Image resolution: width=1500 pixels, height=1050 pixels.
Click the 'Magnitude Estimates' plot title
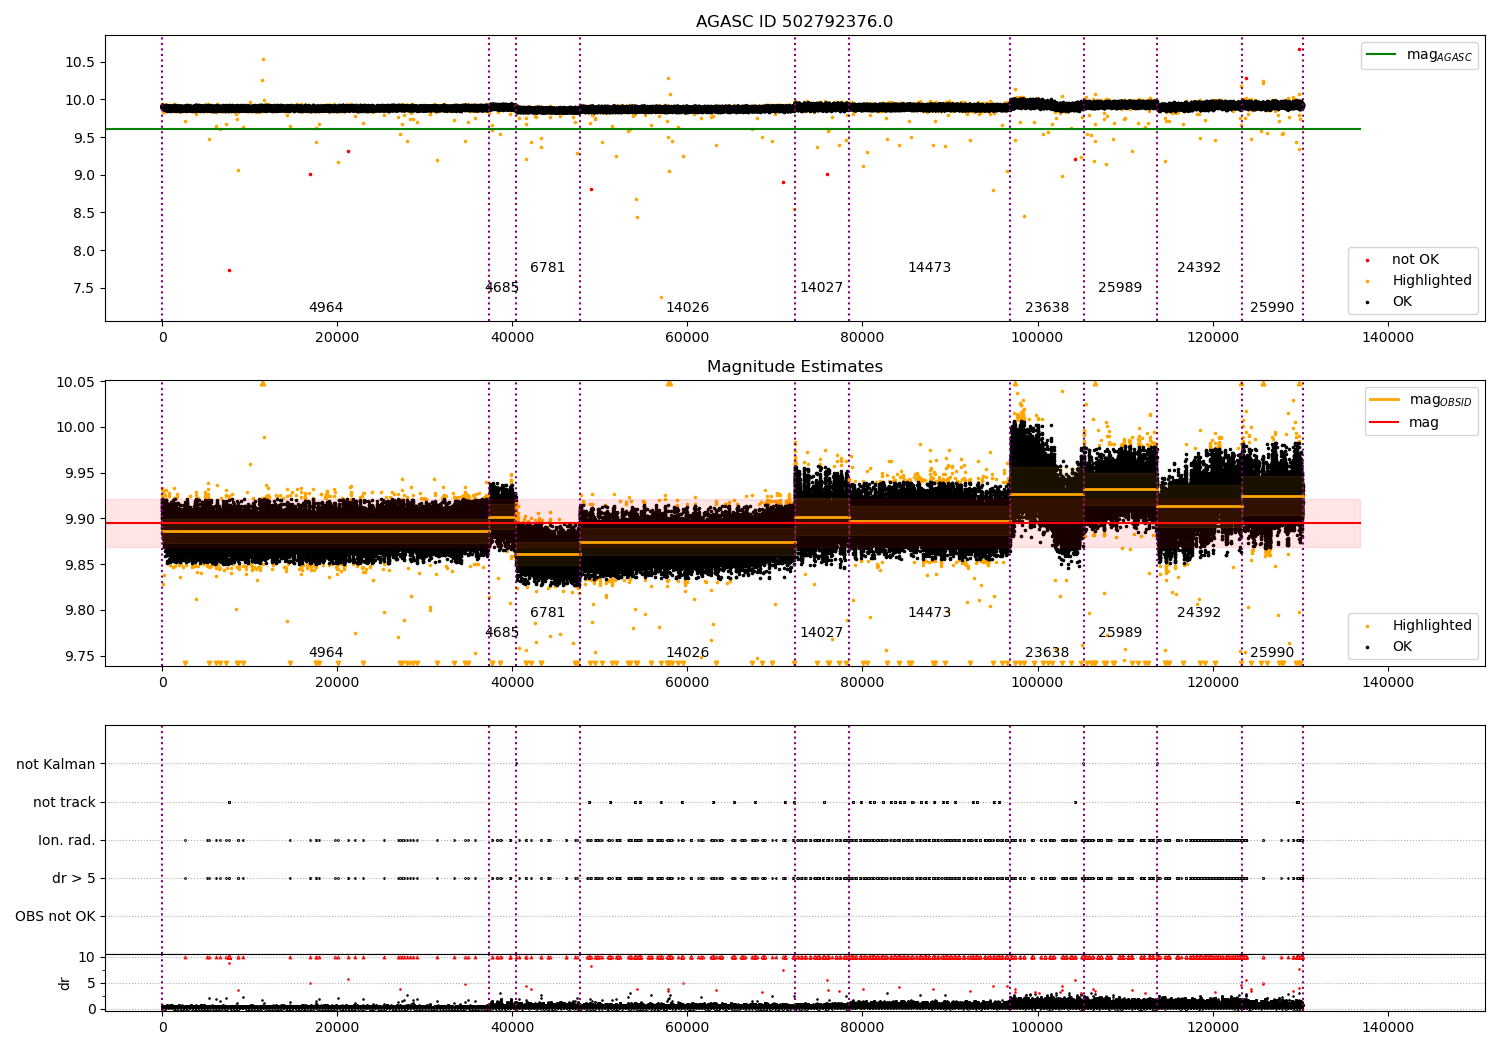click(794, 367)
